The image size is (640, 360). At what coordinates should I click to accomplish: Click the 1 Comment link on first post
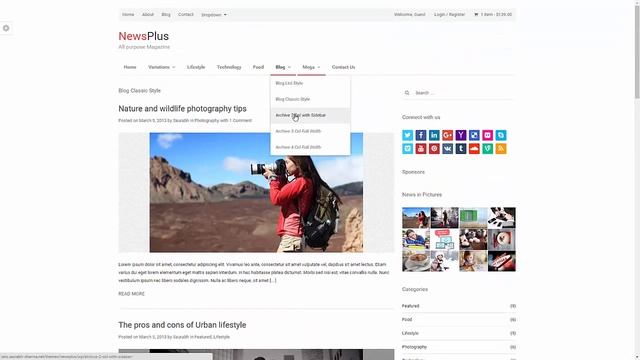pyautogui.click(x=240, y=120)
